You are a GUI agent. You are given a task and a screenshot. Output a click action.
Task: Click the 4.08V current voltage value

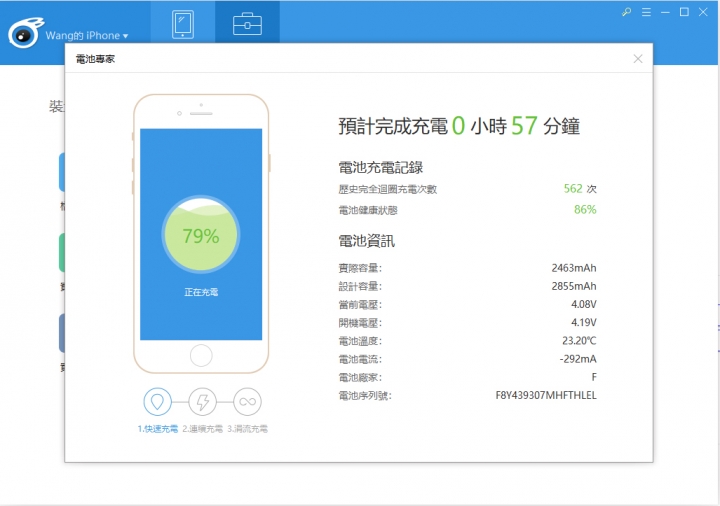(x=584, y=304)
